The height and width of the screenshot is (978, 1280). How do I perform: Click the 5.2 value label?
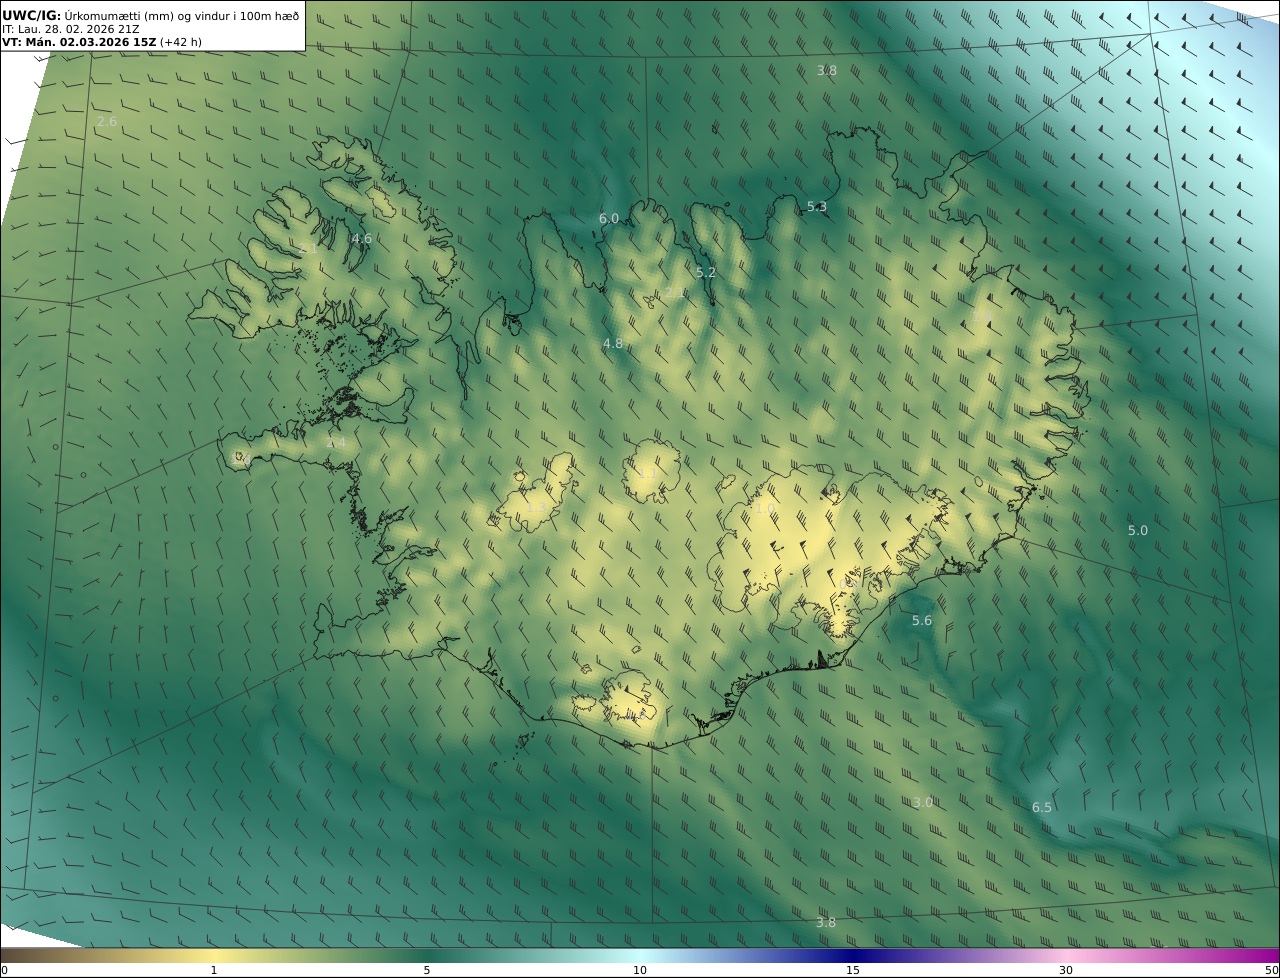(x=706, y=272)
